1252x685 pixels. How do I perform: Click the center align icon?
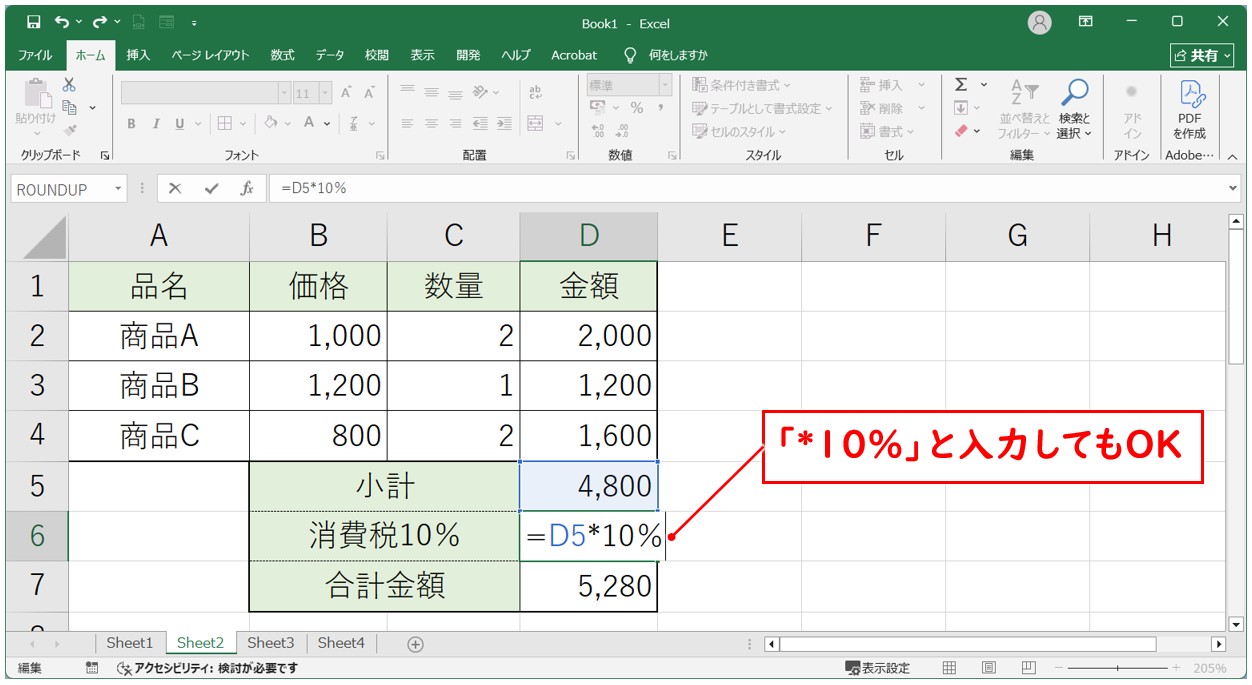432,124
